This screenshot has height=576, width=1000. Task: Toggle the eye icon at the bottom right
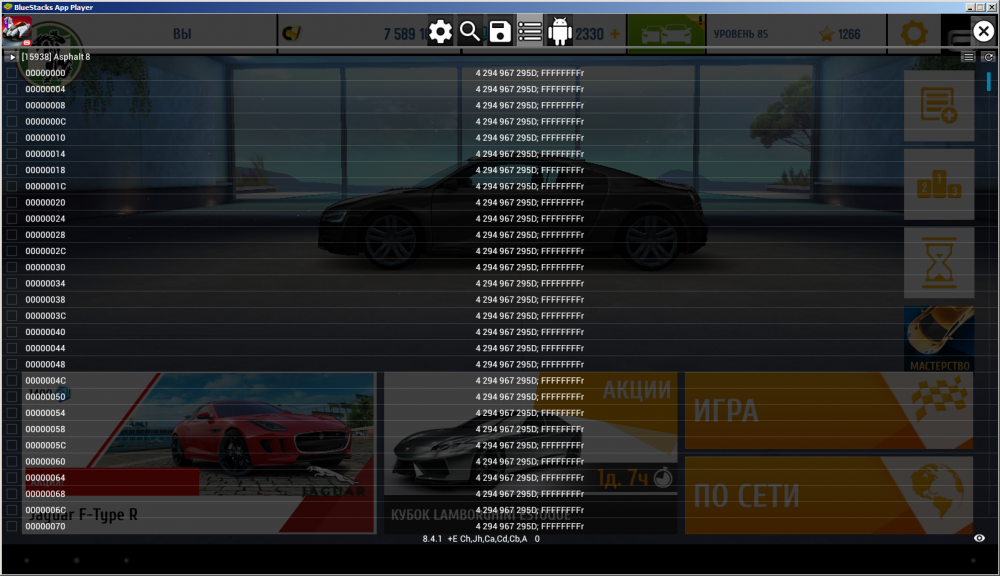coord(980,538)
